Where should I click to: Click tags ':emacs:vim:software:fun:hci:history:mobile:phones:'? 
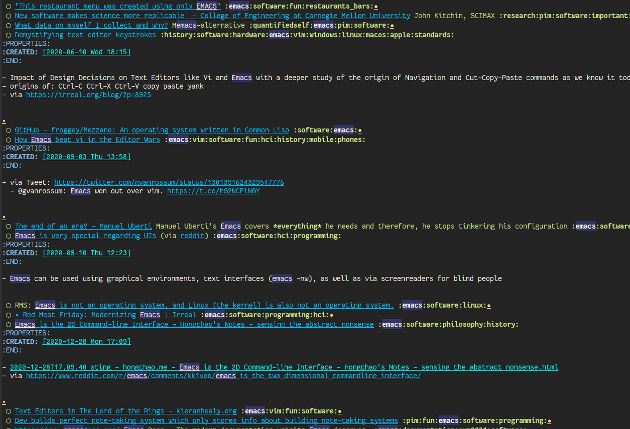pos(265,139)
